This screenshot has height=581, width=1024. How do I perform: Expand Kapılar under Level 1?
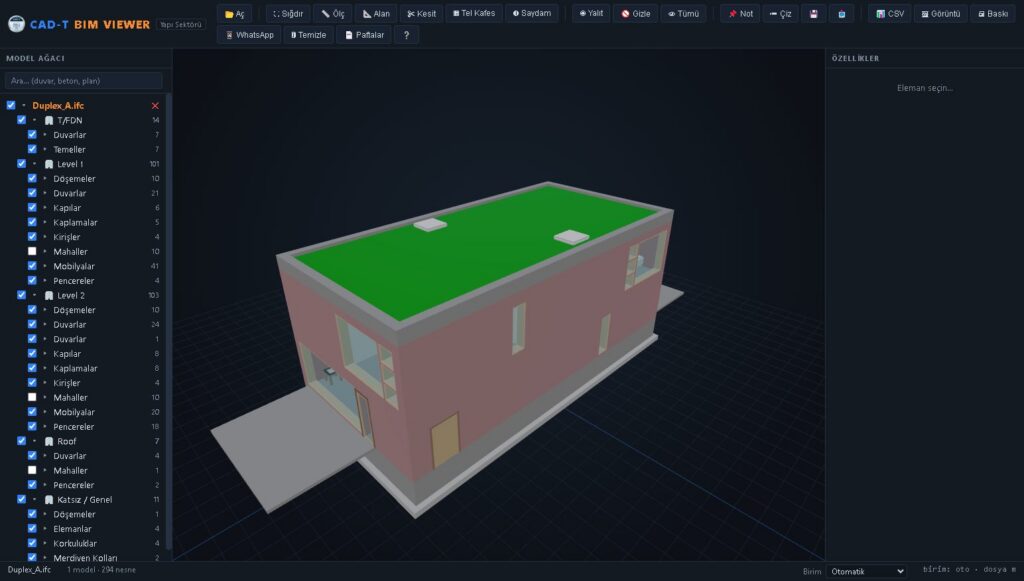45,208
